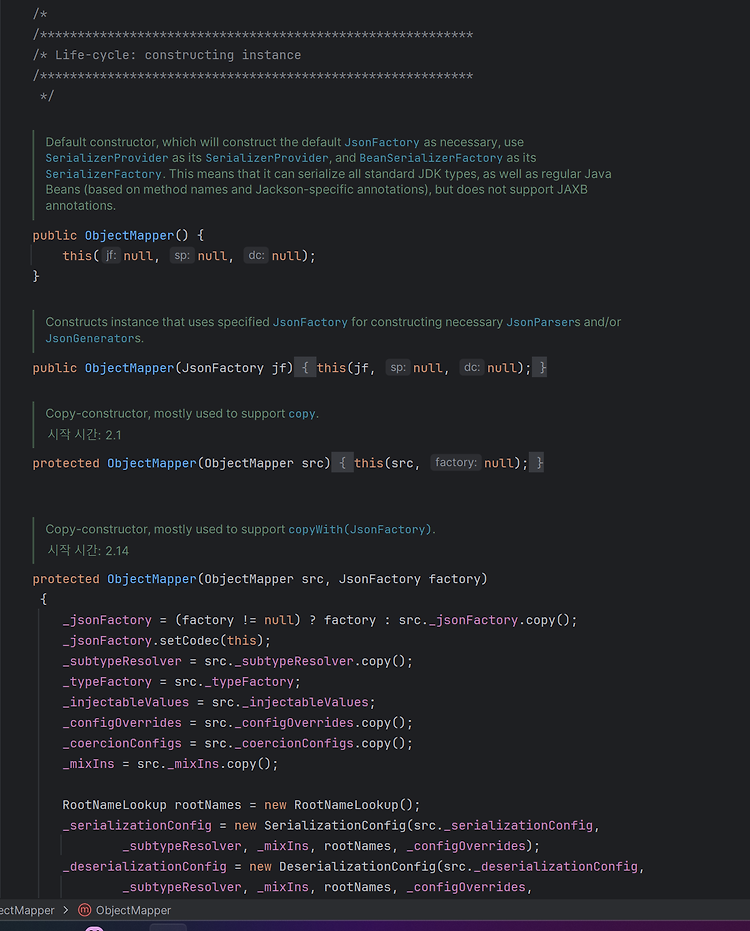This screenshot has width=750, height=931.
Task: Click 'sp:' hint after this(jf,
Action: pos(397,368)
